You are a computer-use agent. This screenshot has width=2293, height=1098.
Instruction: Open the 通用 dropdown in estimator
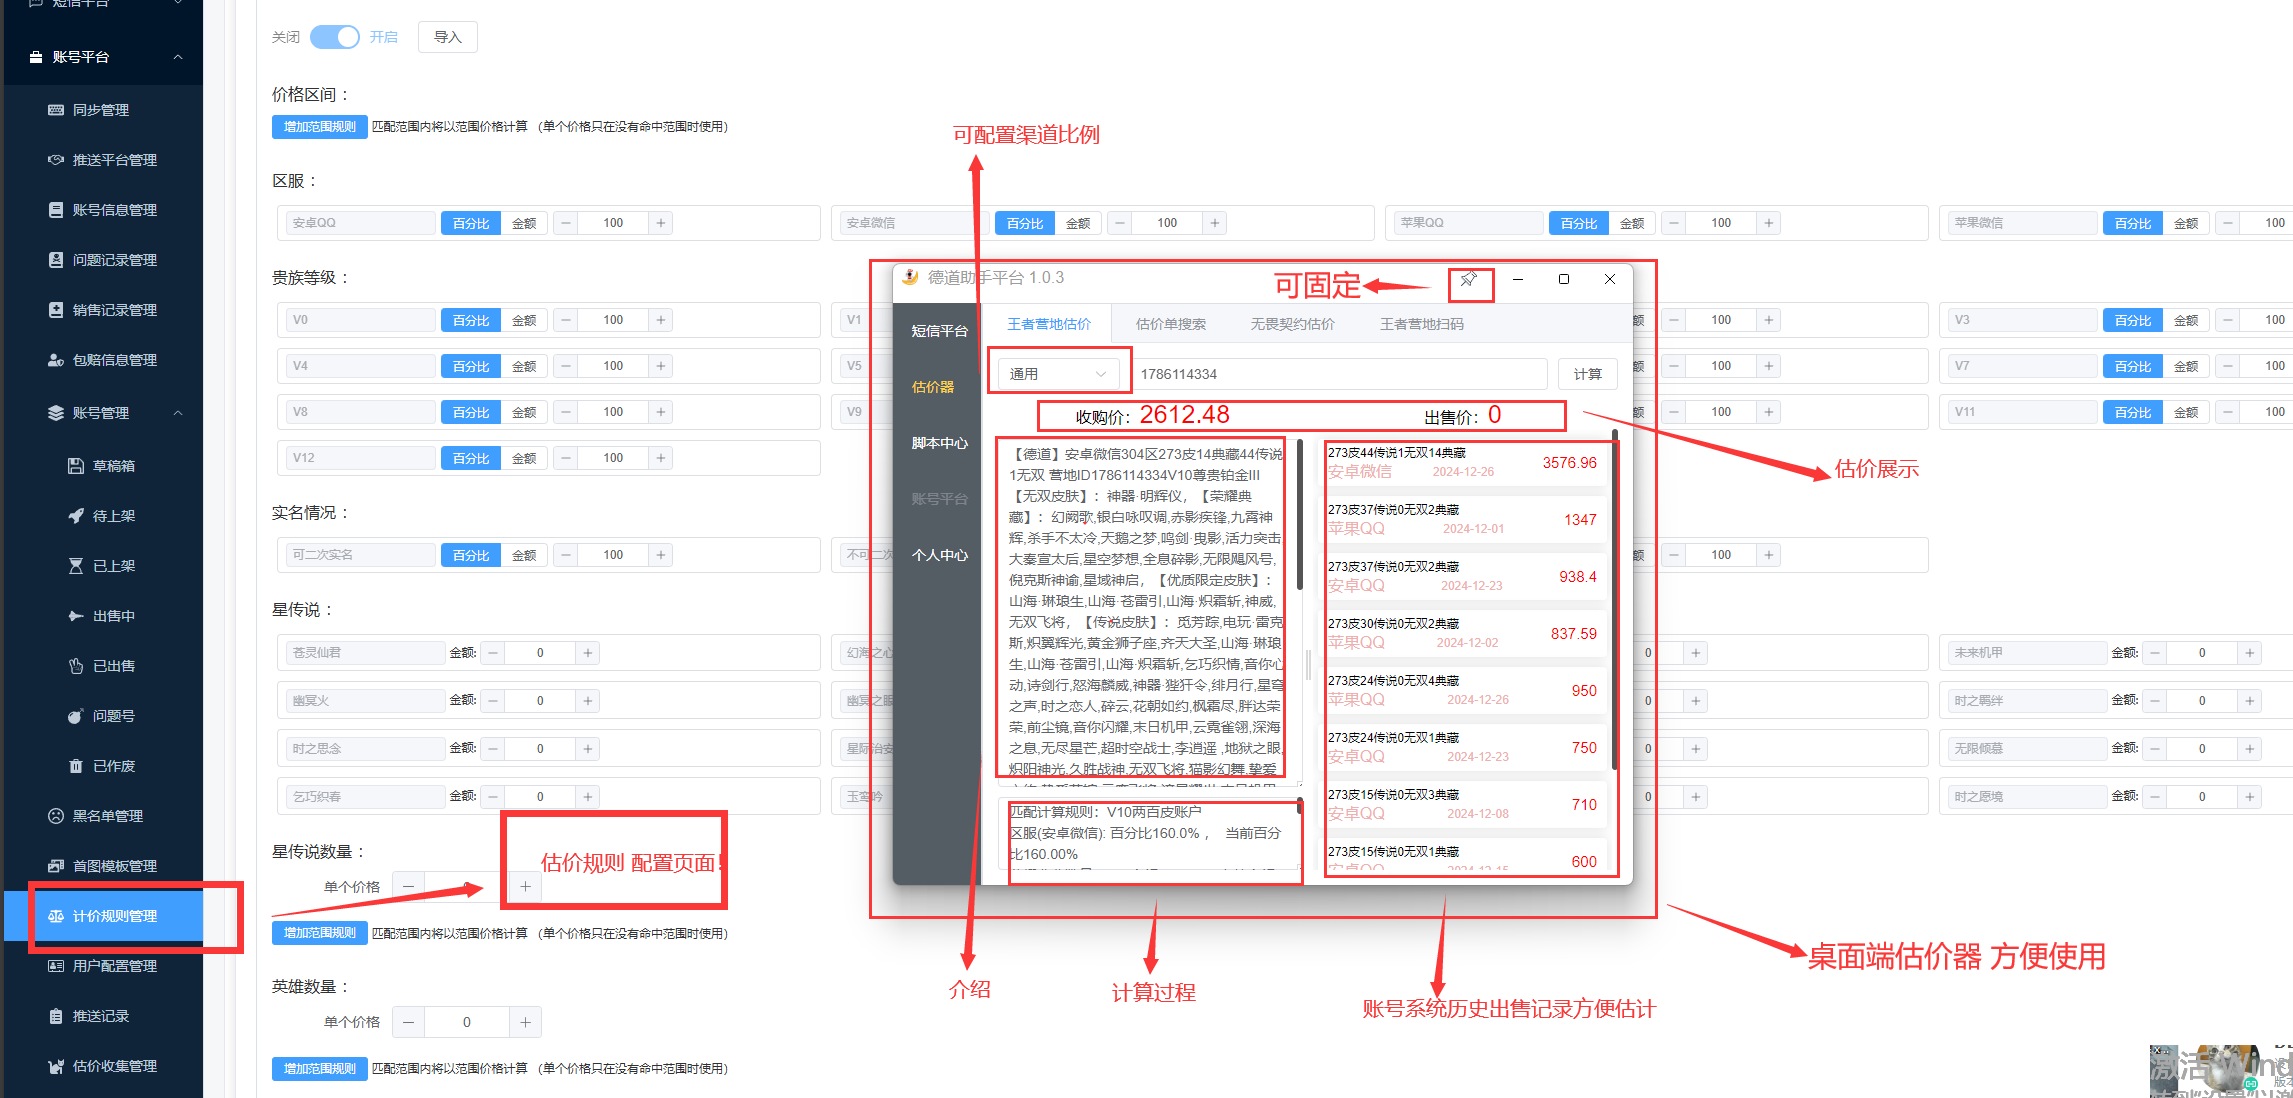click(1058, 374)
